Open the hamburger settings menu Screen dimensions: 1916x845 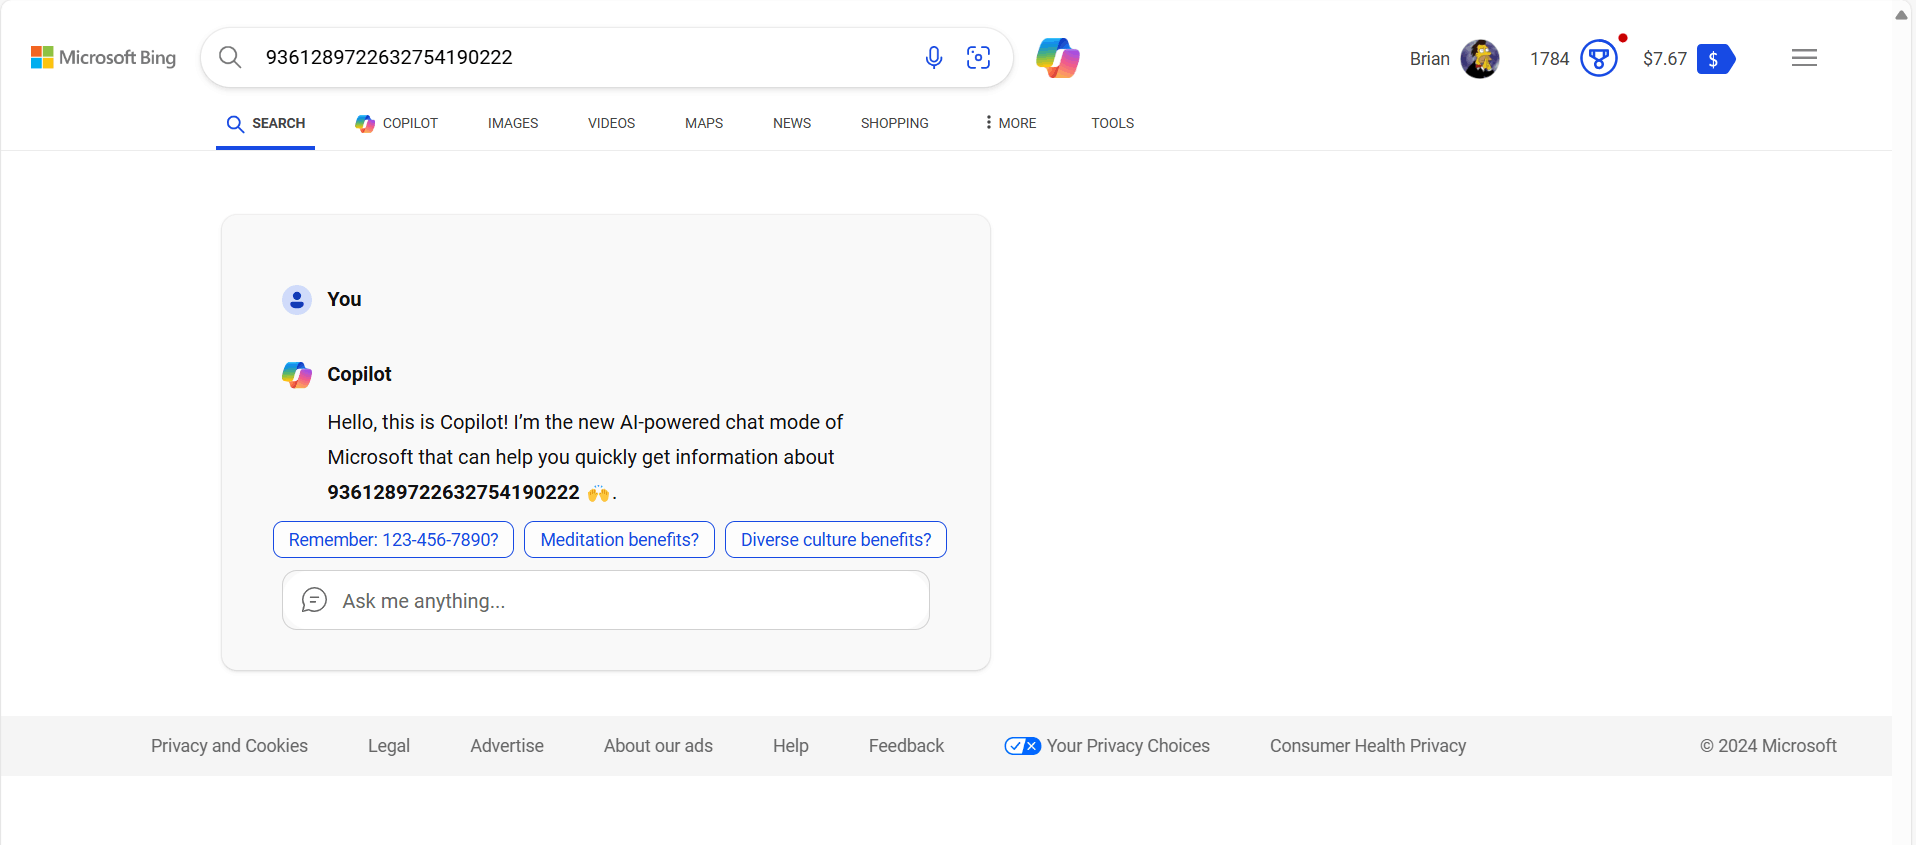(1804, 58)
